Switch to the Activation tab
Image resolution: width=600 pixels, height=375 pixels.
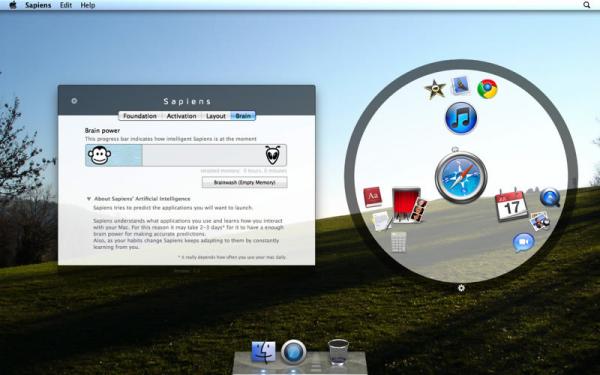(181, 116)
